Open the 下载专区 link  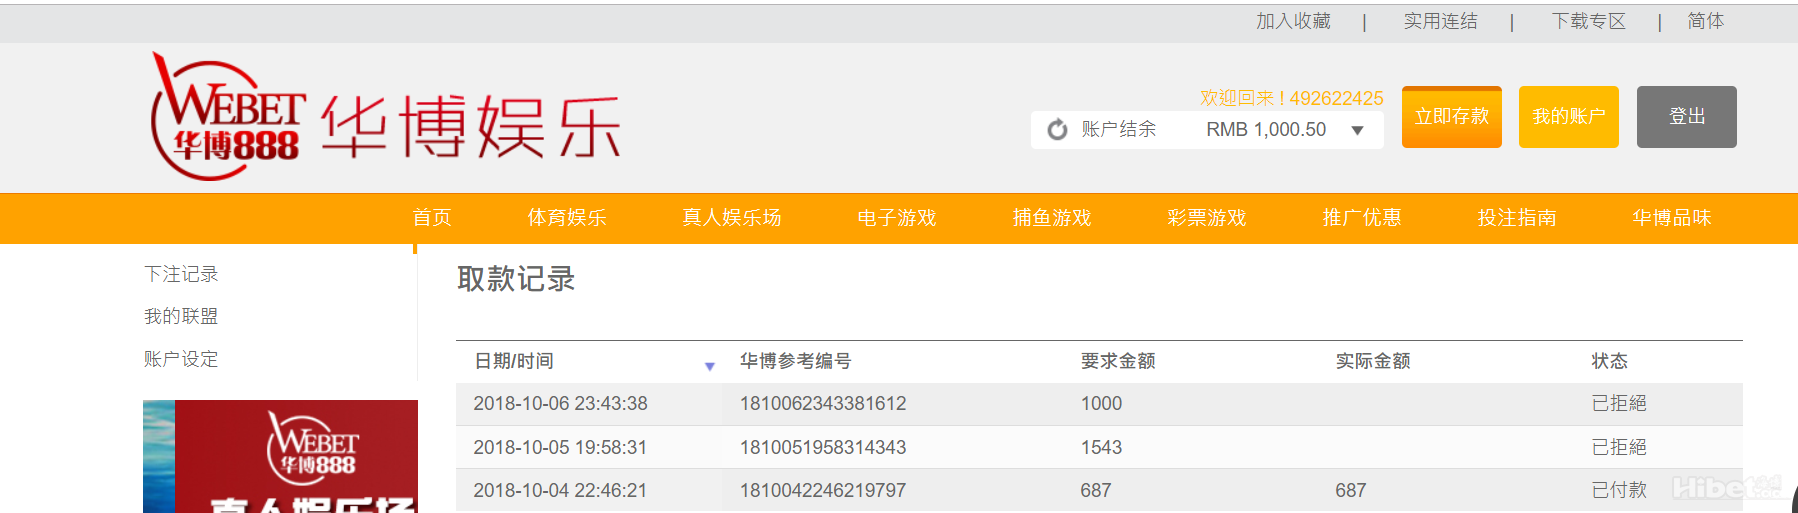(1588, 21)
